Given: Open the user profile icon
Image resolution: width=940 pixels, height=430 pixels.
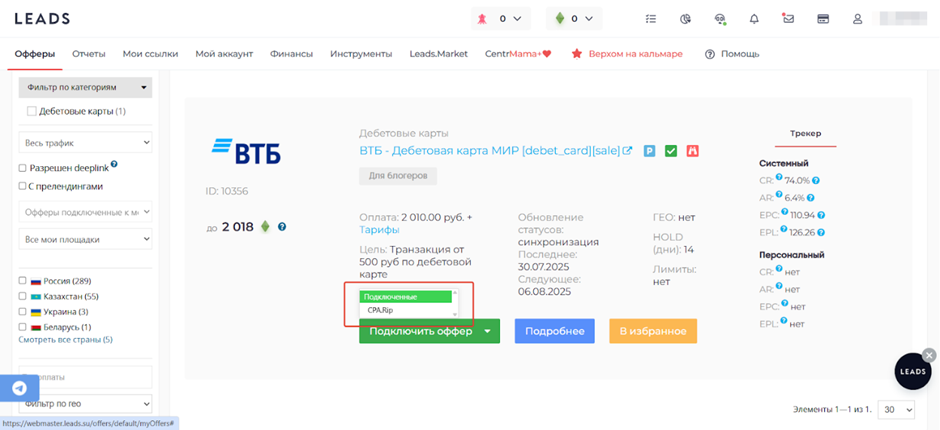Looking at the screenshot, I should tap(857, 19).
